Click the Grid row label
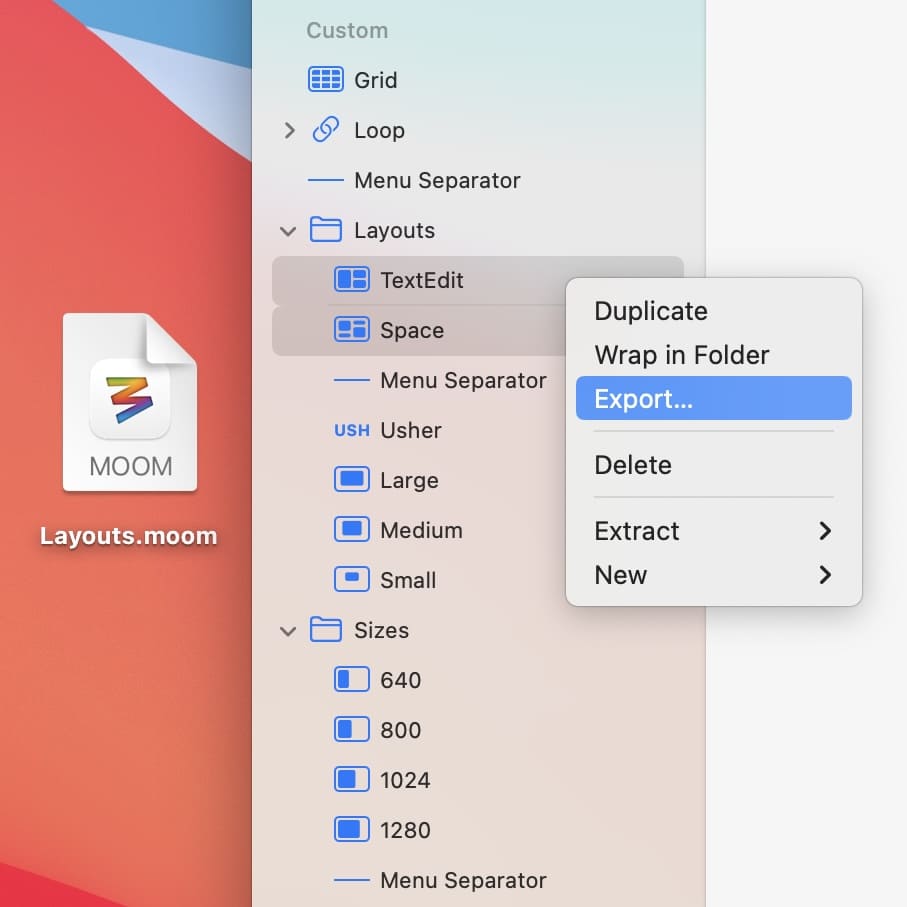Screen dimensions: 907x907 [375, 80]
